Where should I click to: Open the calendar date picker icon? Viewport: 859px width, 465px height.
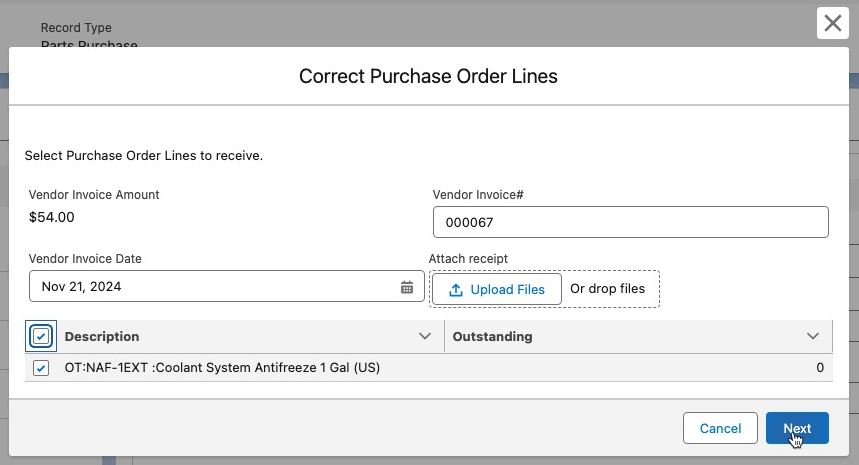coord(406,287)
